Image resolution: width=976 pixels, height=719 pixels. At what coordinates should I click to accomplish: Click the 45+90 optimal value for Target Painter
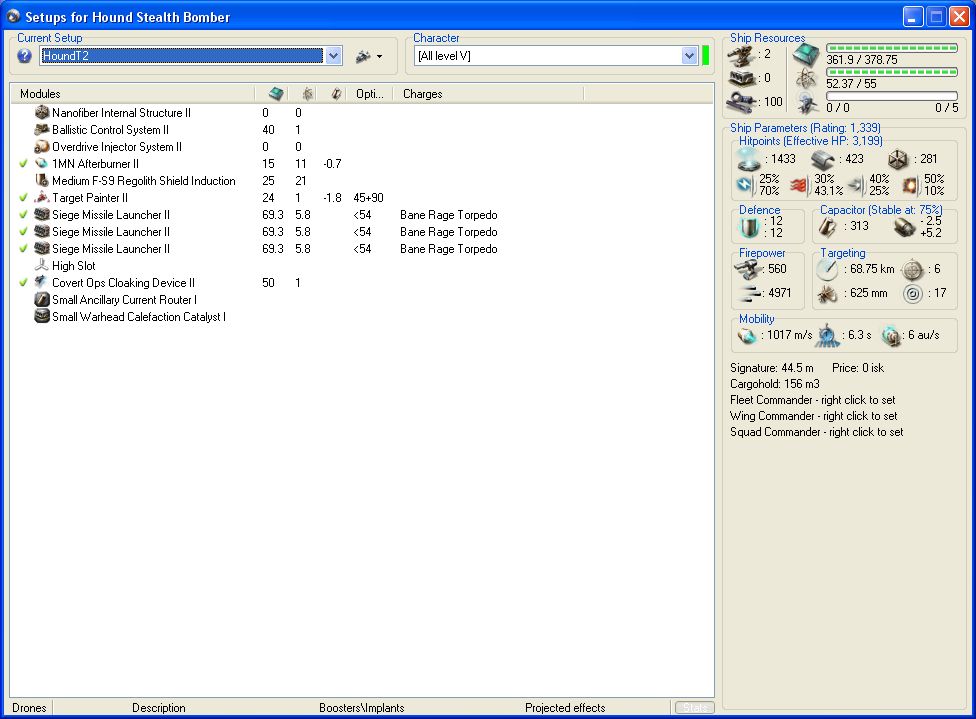(368, 198)
